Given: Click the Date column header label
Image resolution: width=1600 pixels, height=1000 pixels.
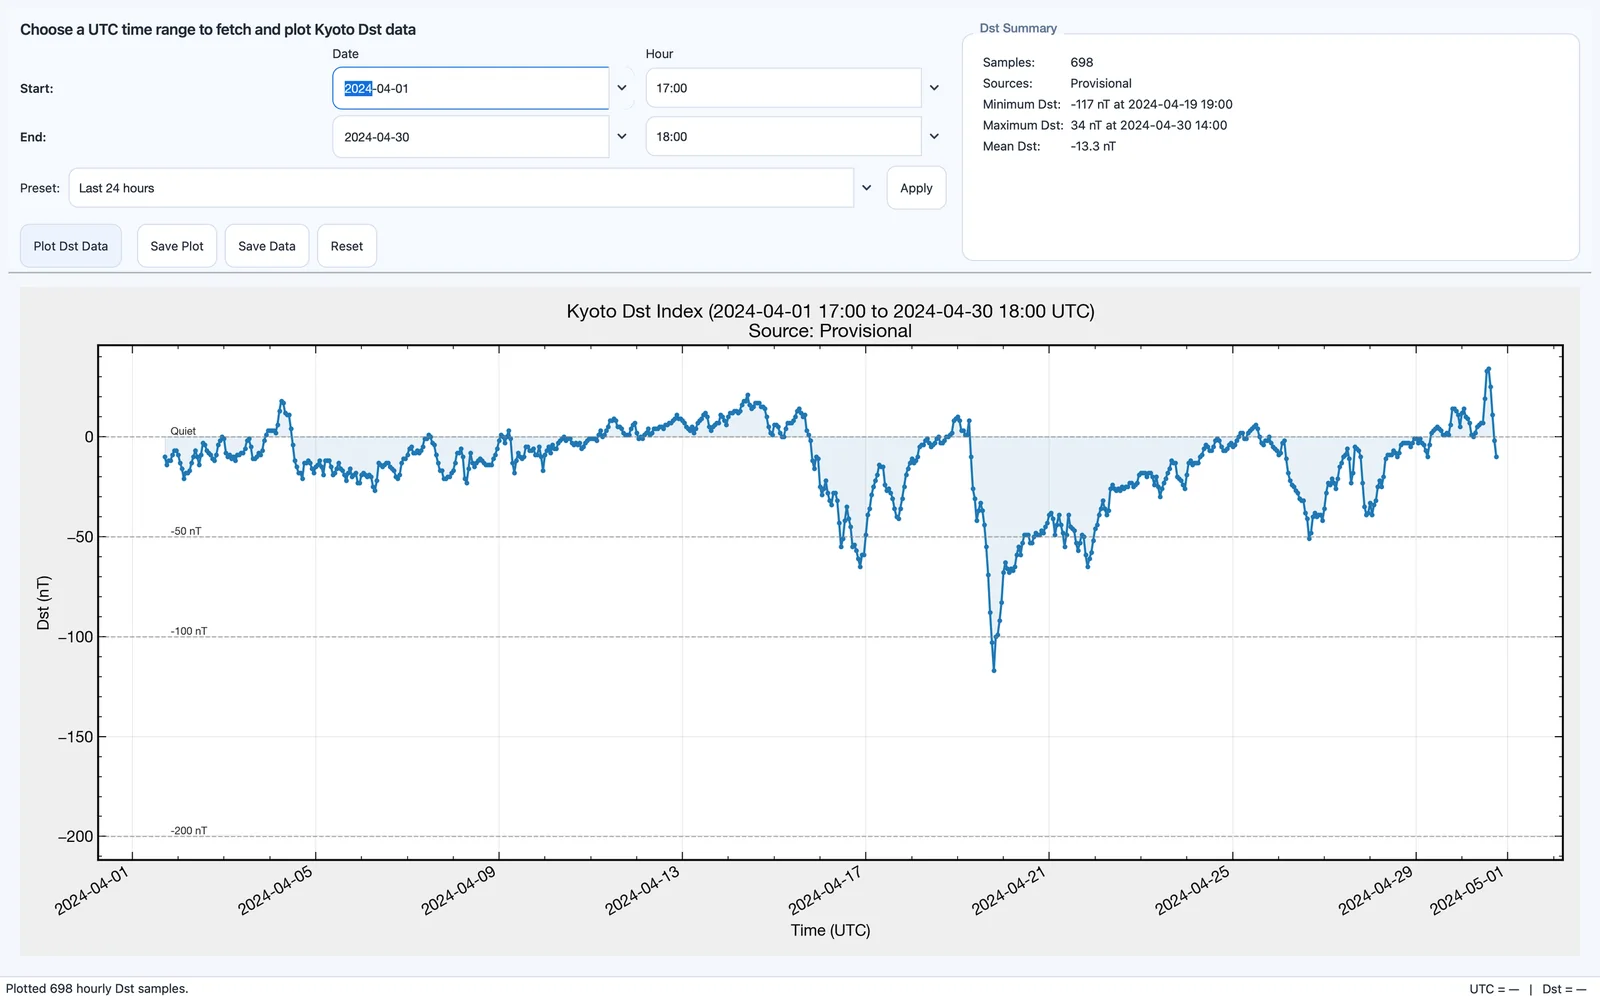Looking at the screenshot, I should 345,54.
